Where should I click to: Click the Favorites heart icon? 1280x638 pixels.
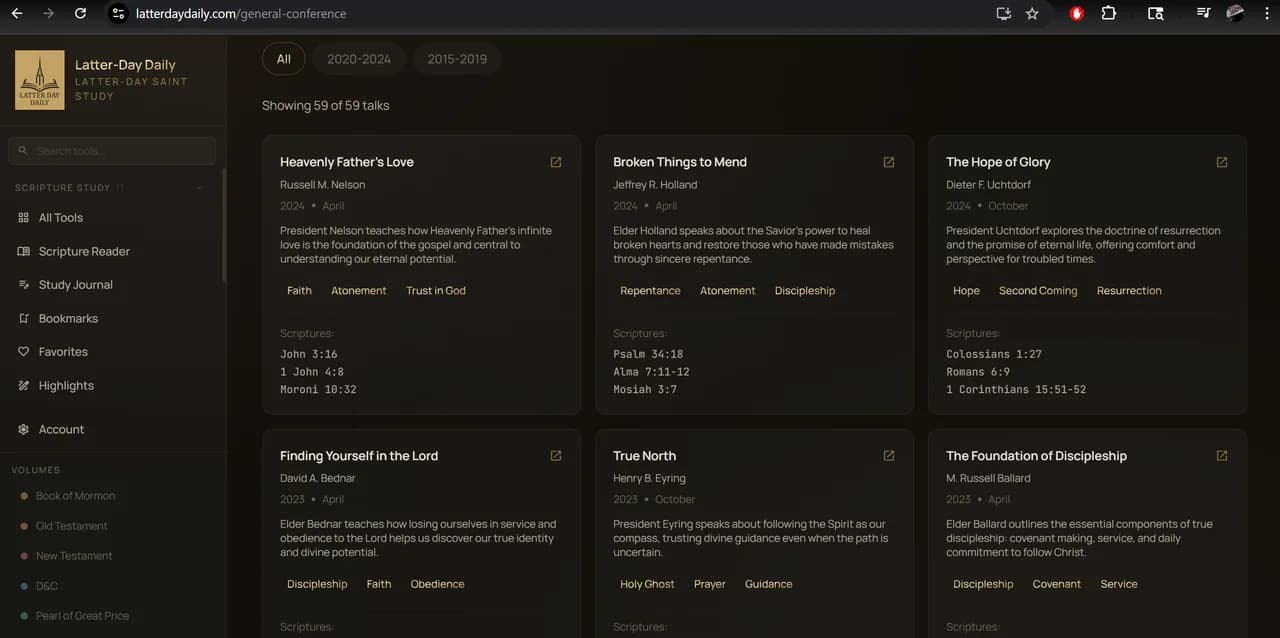point(24,352)
